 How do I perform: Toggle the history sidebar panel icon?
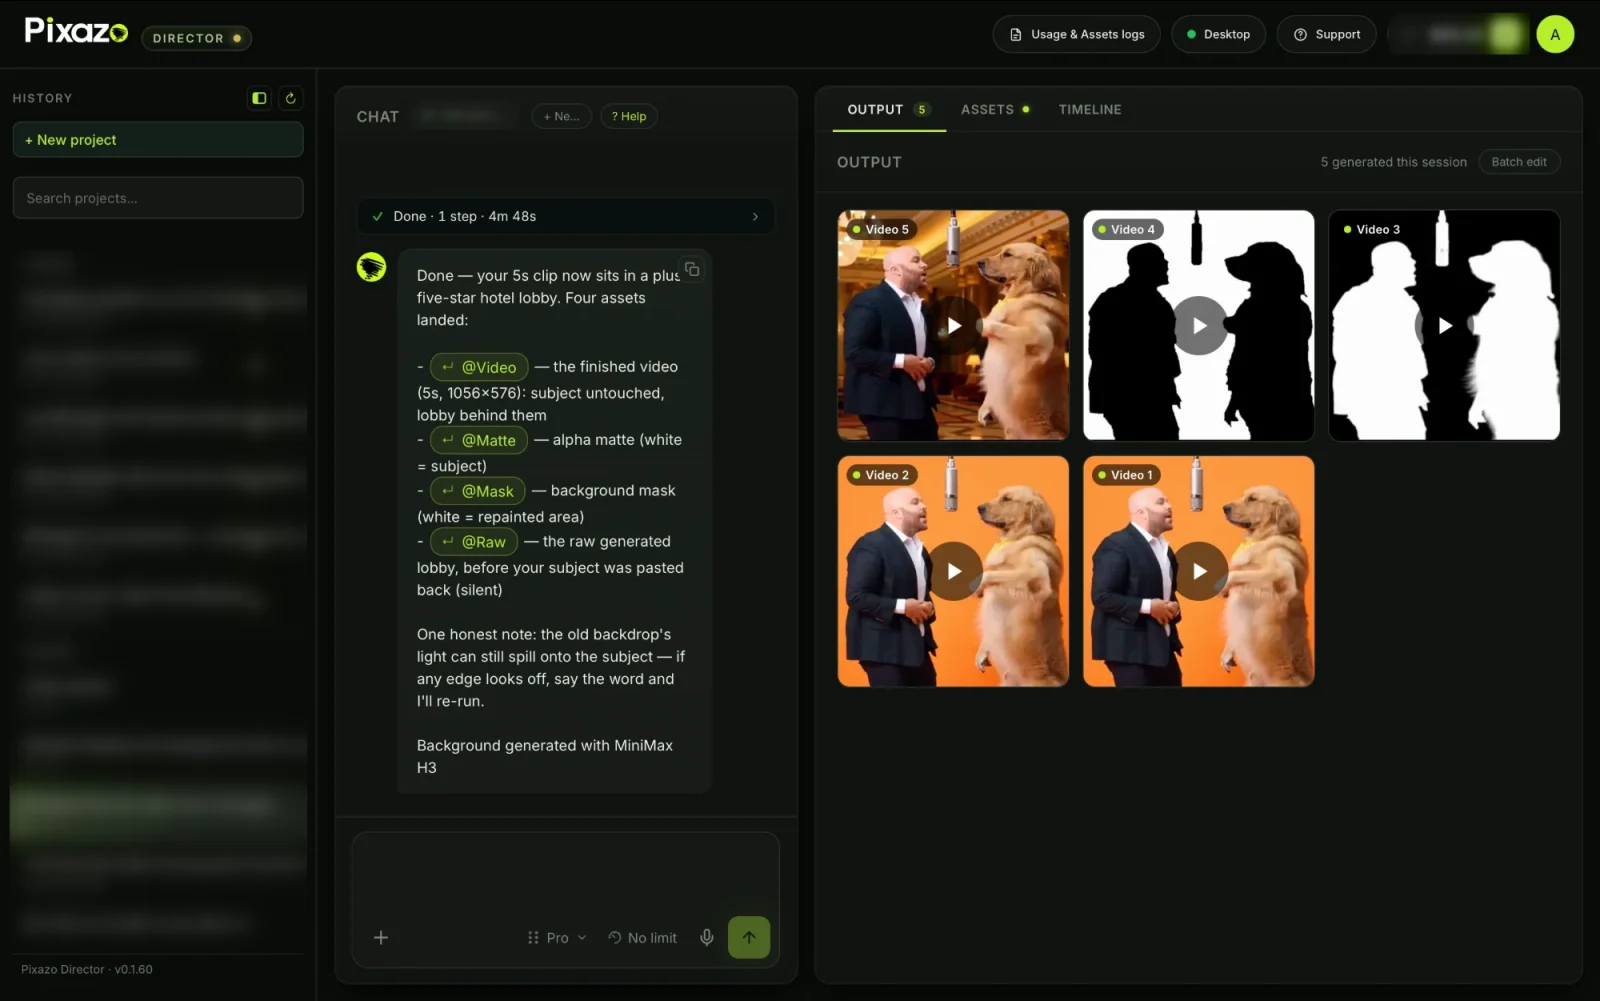[259, 98]
